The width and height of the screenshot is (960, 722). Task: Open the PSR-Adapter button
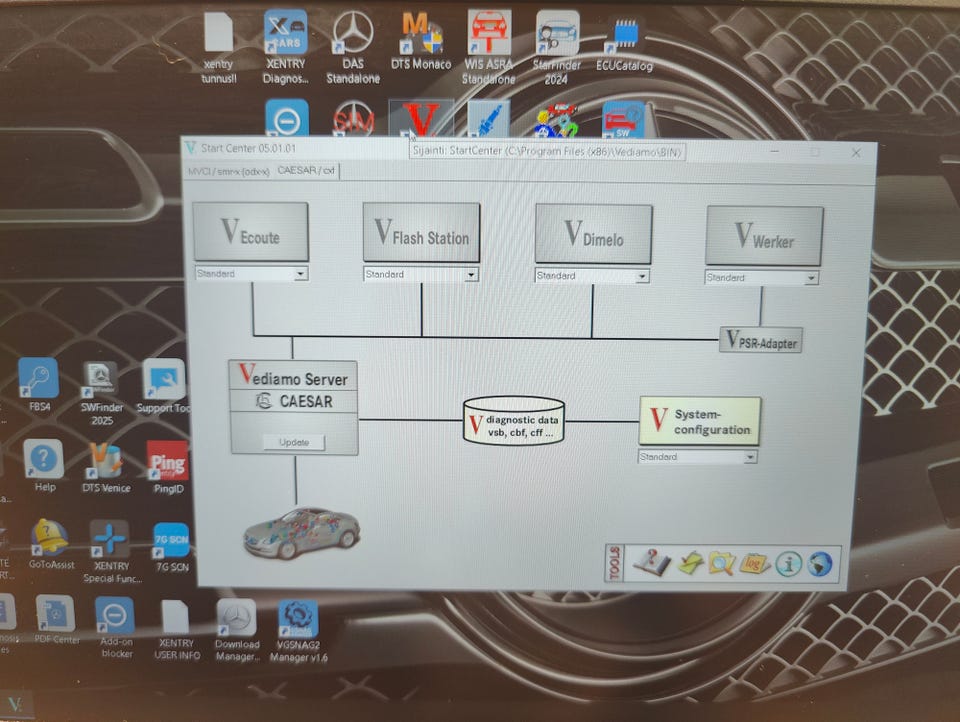click(761, 340)
